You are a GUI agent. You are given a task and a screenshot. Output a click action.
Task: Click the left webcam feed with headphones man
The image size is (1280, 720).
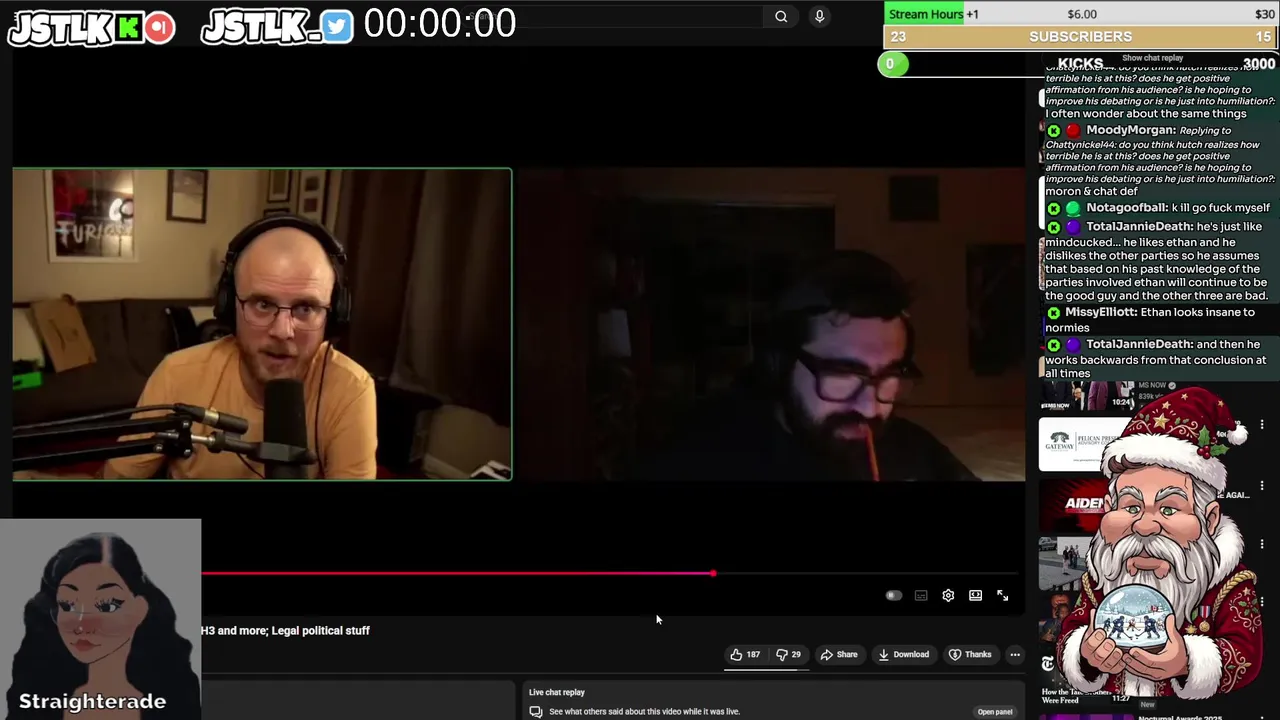[262, 324]
